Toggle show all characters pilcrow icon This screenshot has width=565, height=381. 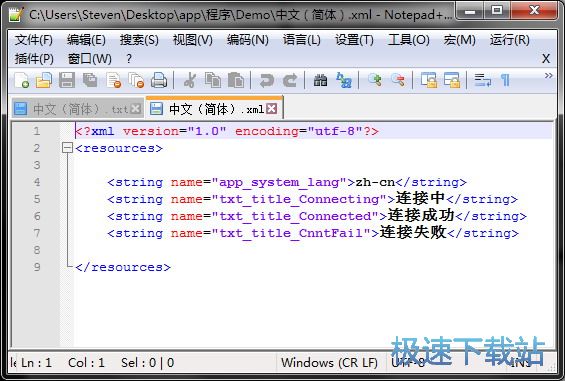506,80
